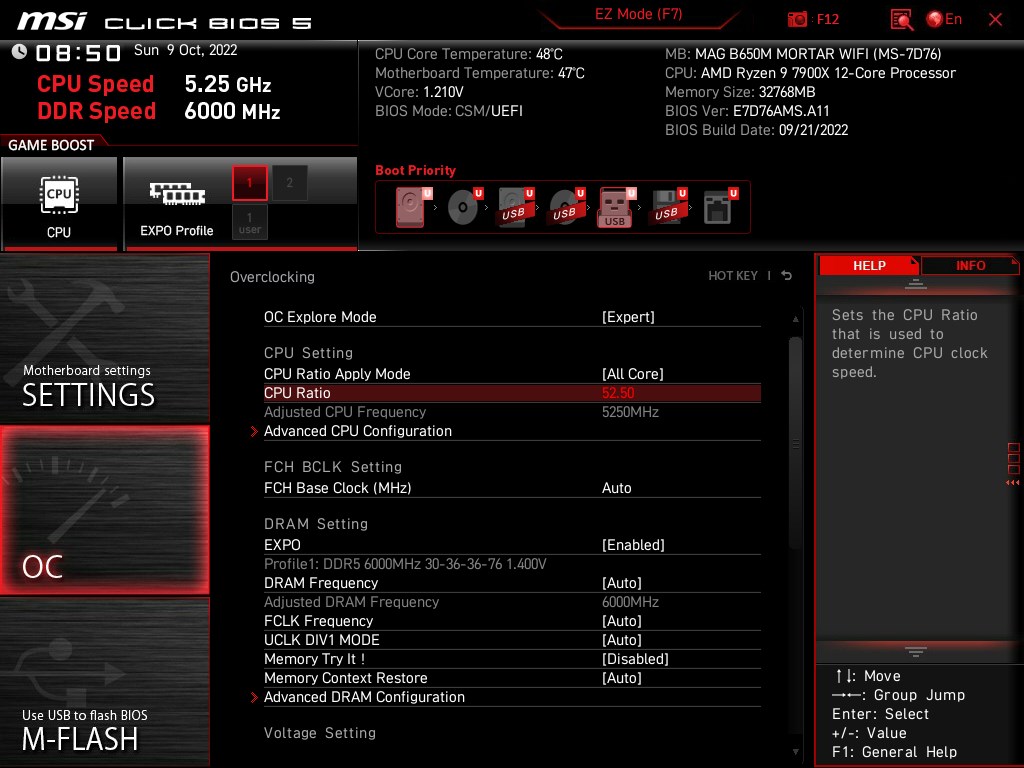
Task: Select the USB floppy boot device icon
Action: 667,207
